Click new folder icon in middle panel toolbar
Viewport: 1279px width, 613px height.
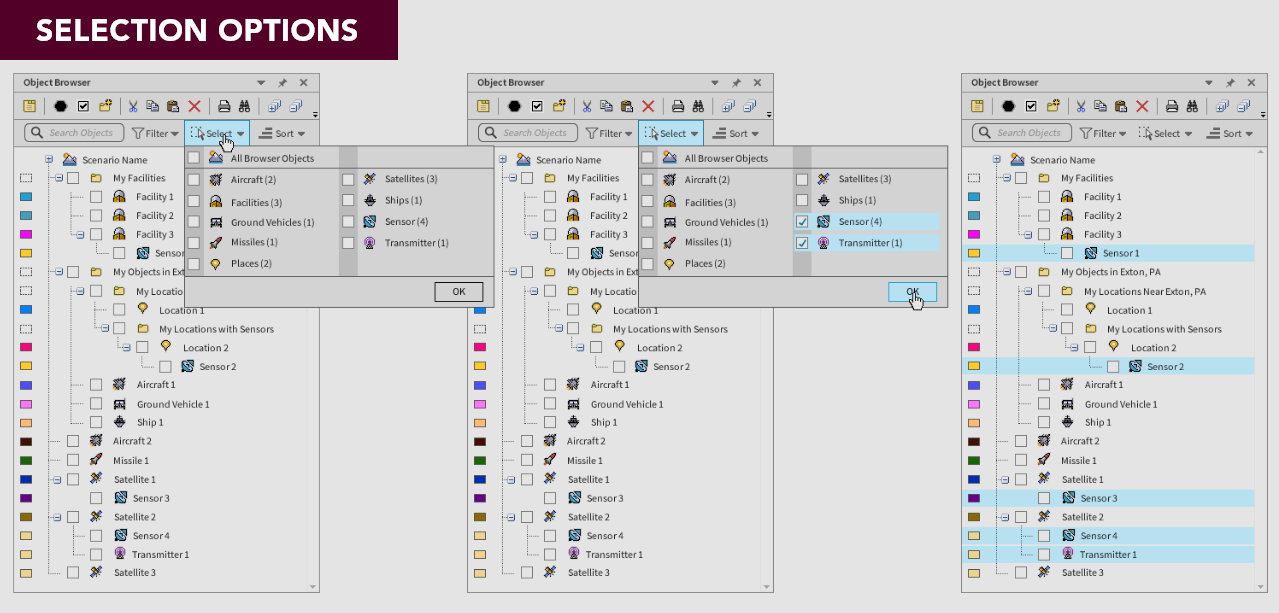tap(558, 106)
